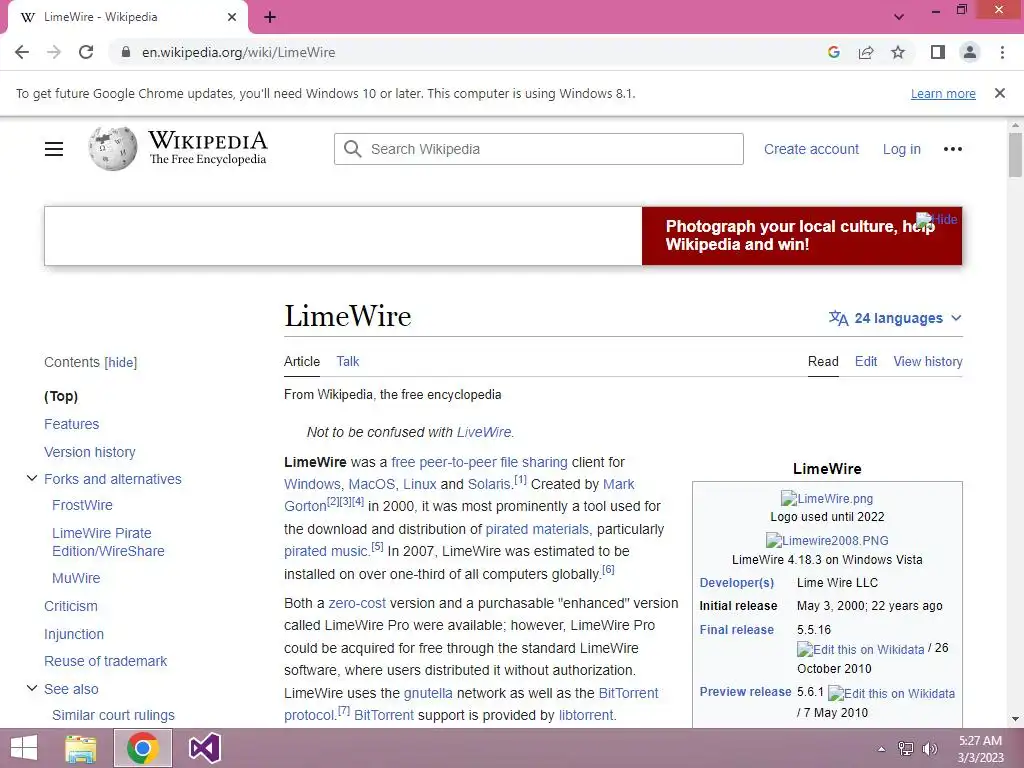Go to the MuWire subsection
This screenshot has width=1024, height=768.
click(76, 578)
